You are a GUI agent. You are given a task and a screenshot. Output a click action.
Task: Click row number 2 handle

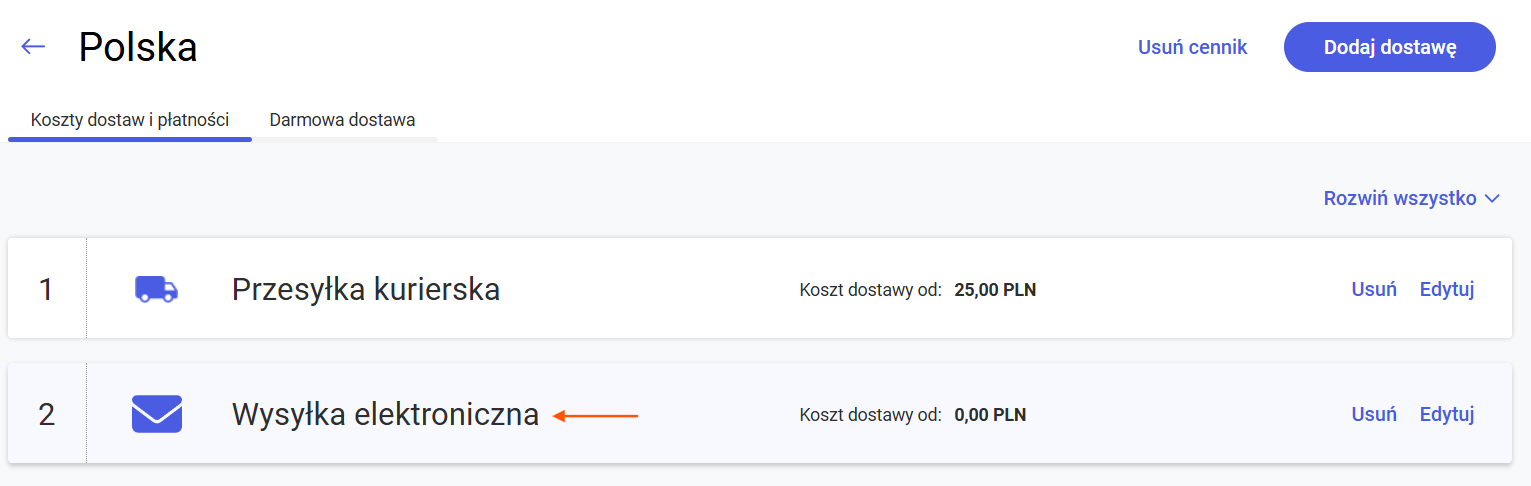[x=46, y=414]
